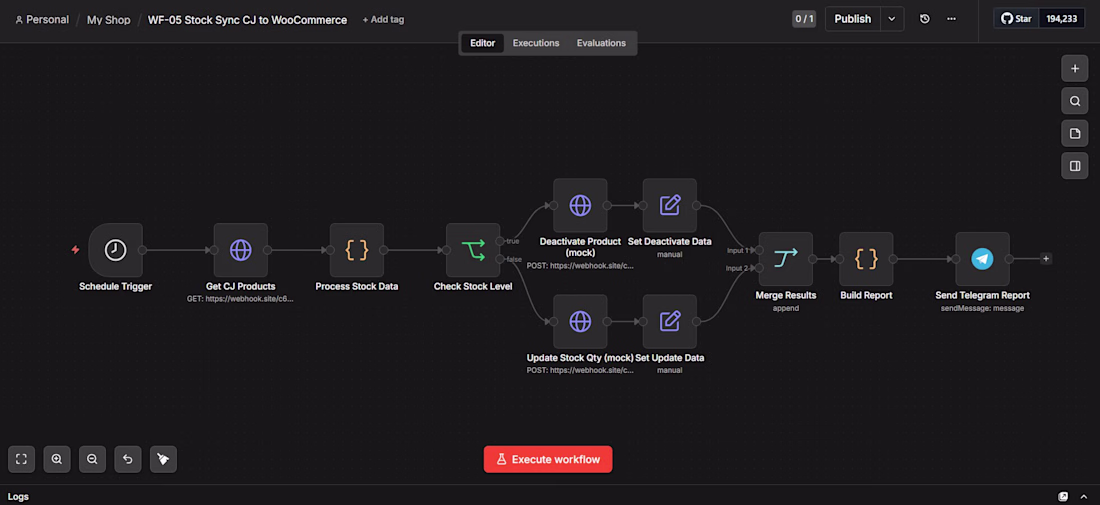
Task: Expand the Publish dropdown arrow
Action: click(x=892, y=19)
